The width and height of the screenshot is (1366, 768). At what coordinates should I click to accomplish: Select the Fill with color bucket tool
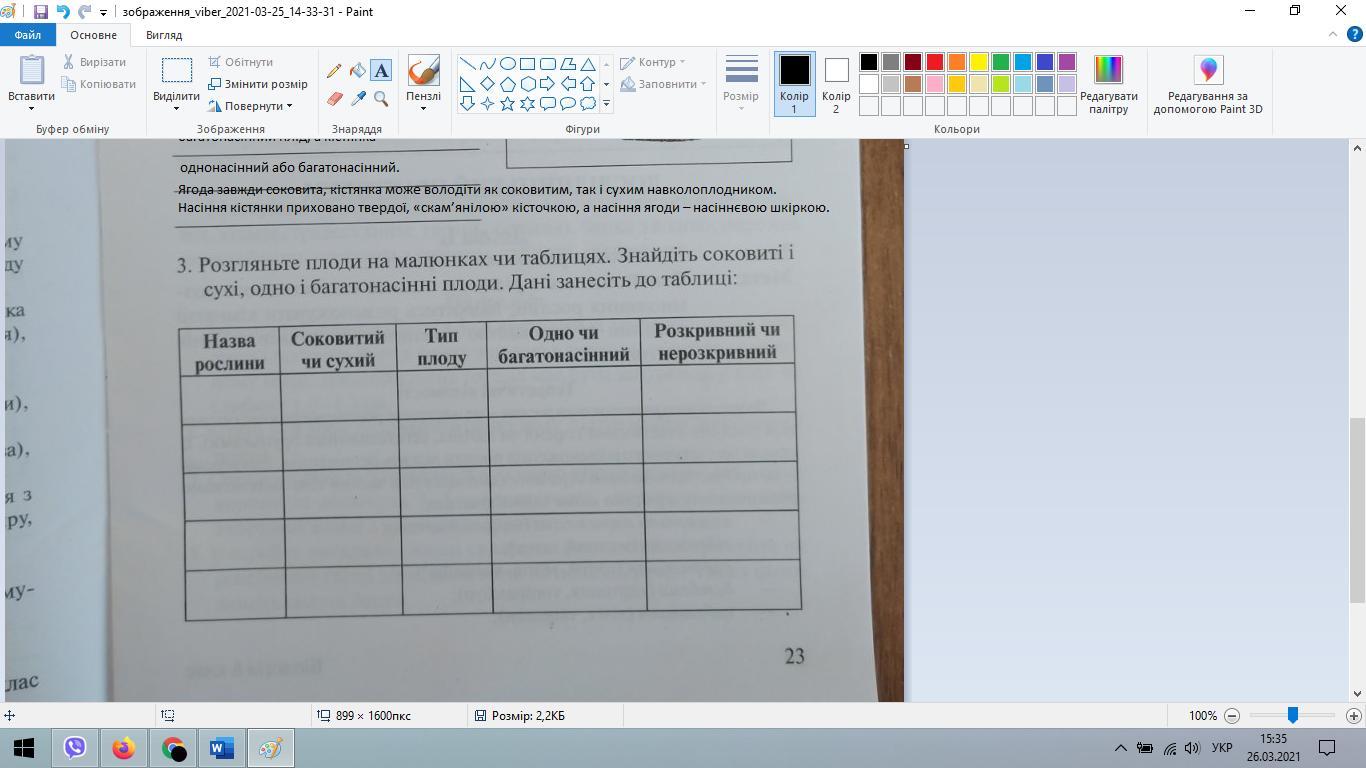click(x=357, y=71)
